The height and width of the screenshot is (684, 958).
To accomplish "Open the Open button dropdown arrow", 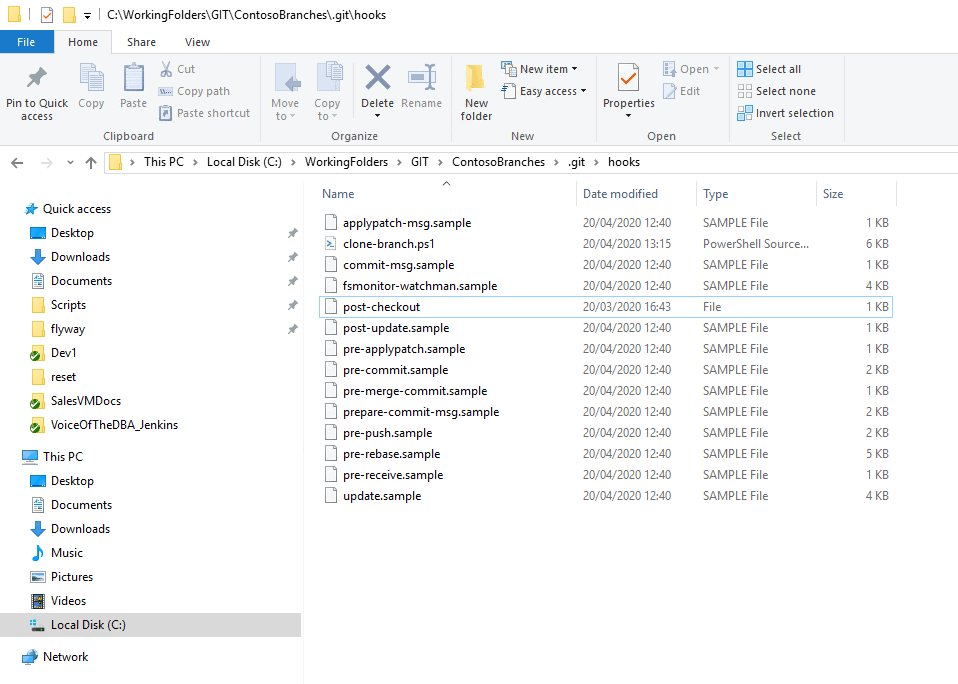I will [716, 69].
